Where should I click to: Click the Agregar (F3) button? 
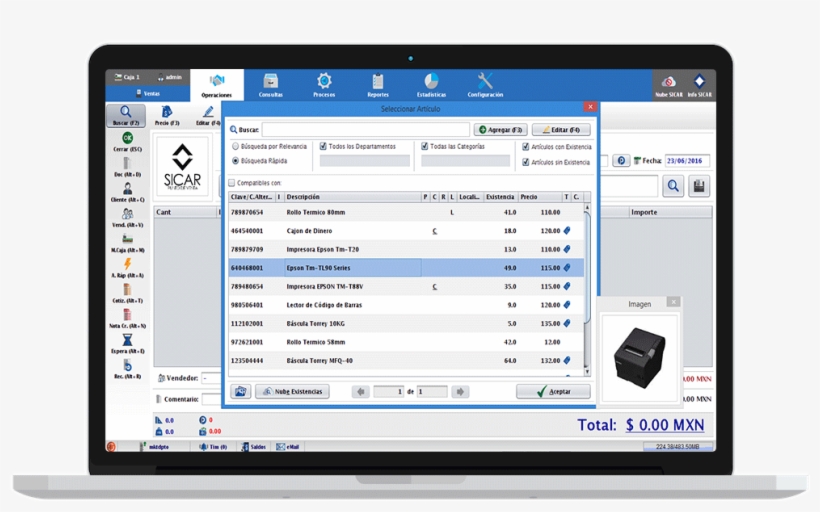(500, 130)
